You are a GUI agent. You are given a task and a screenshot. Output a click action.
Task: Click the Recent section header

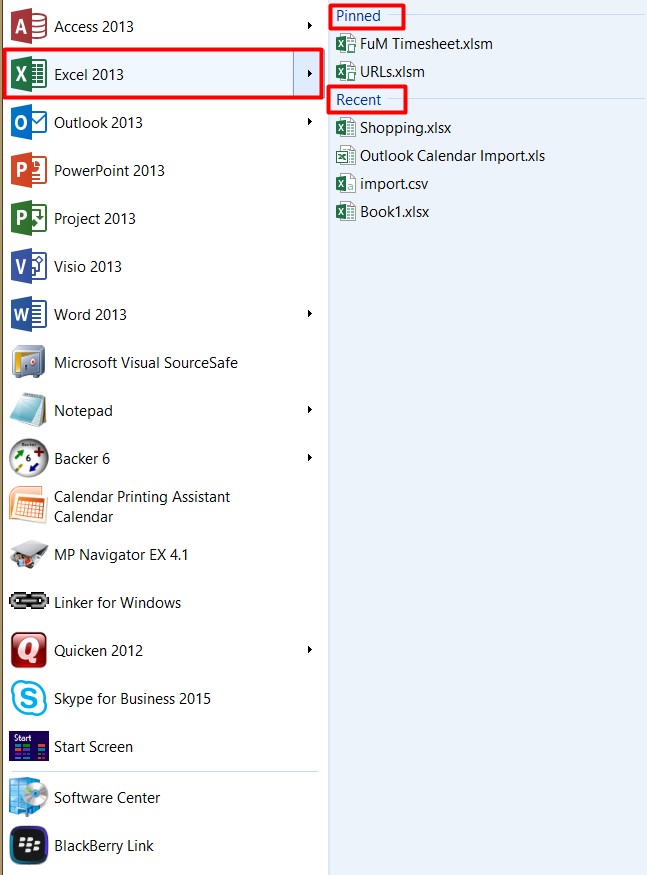358,99
